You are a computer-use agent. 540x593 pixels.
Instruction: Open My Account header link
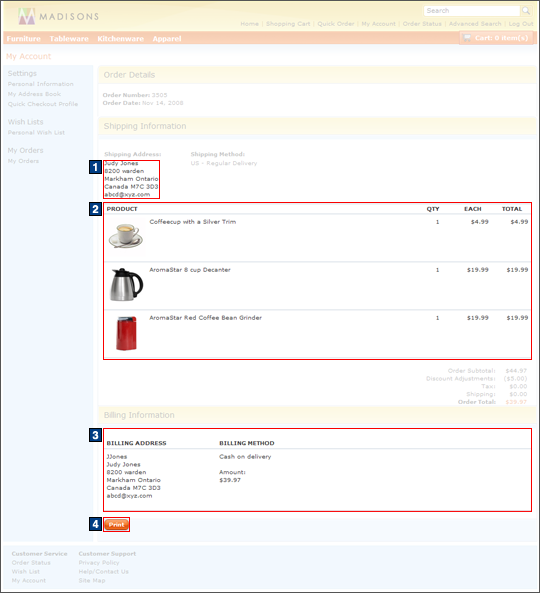coord(378,24)
